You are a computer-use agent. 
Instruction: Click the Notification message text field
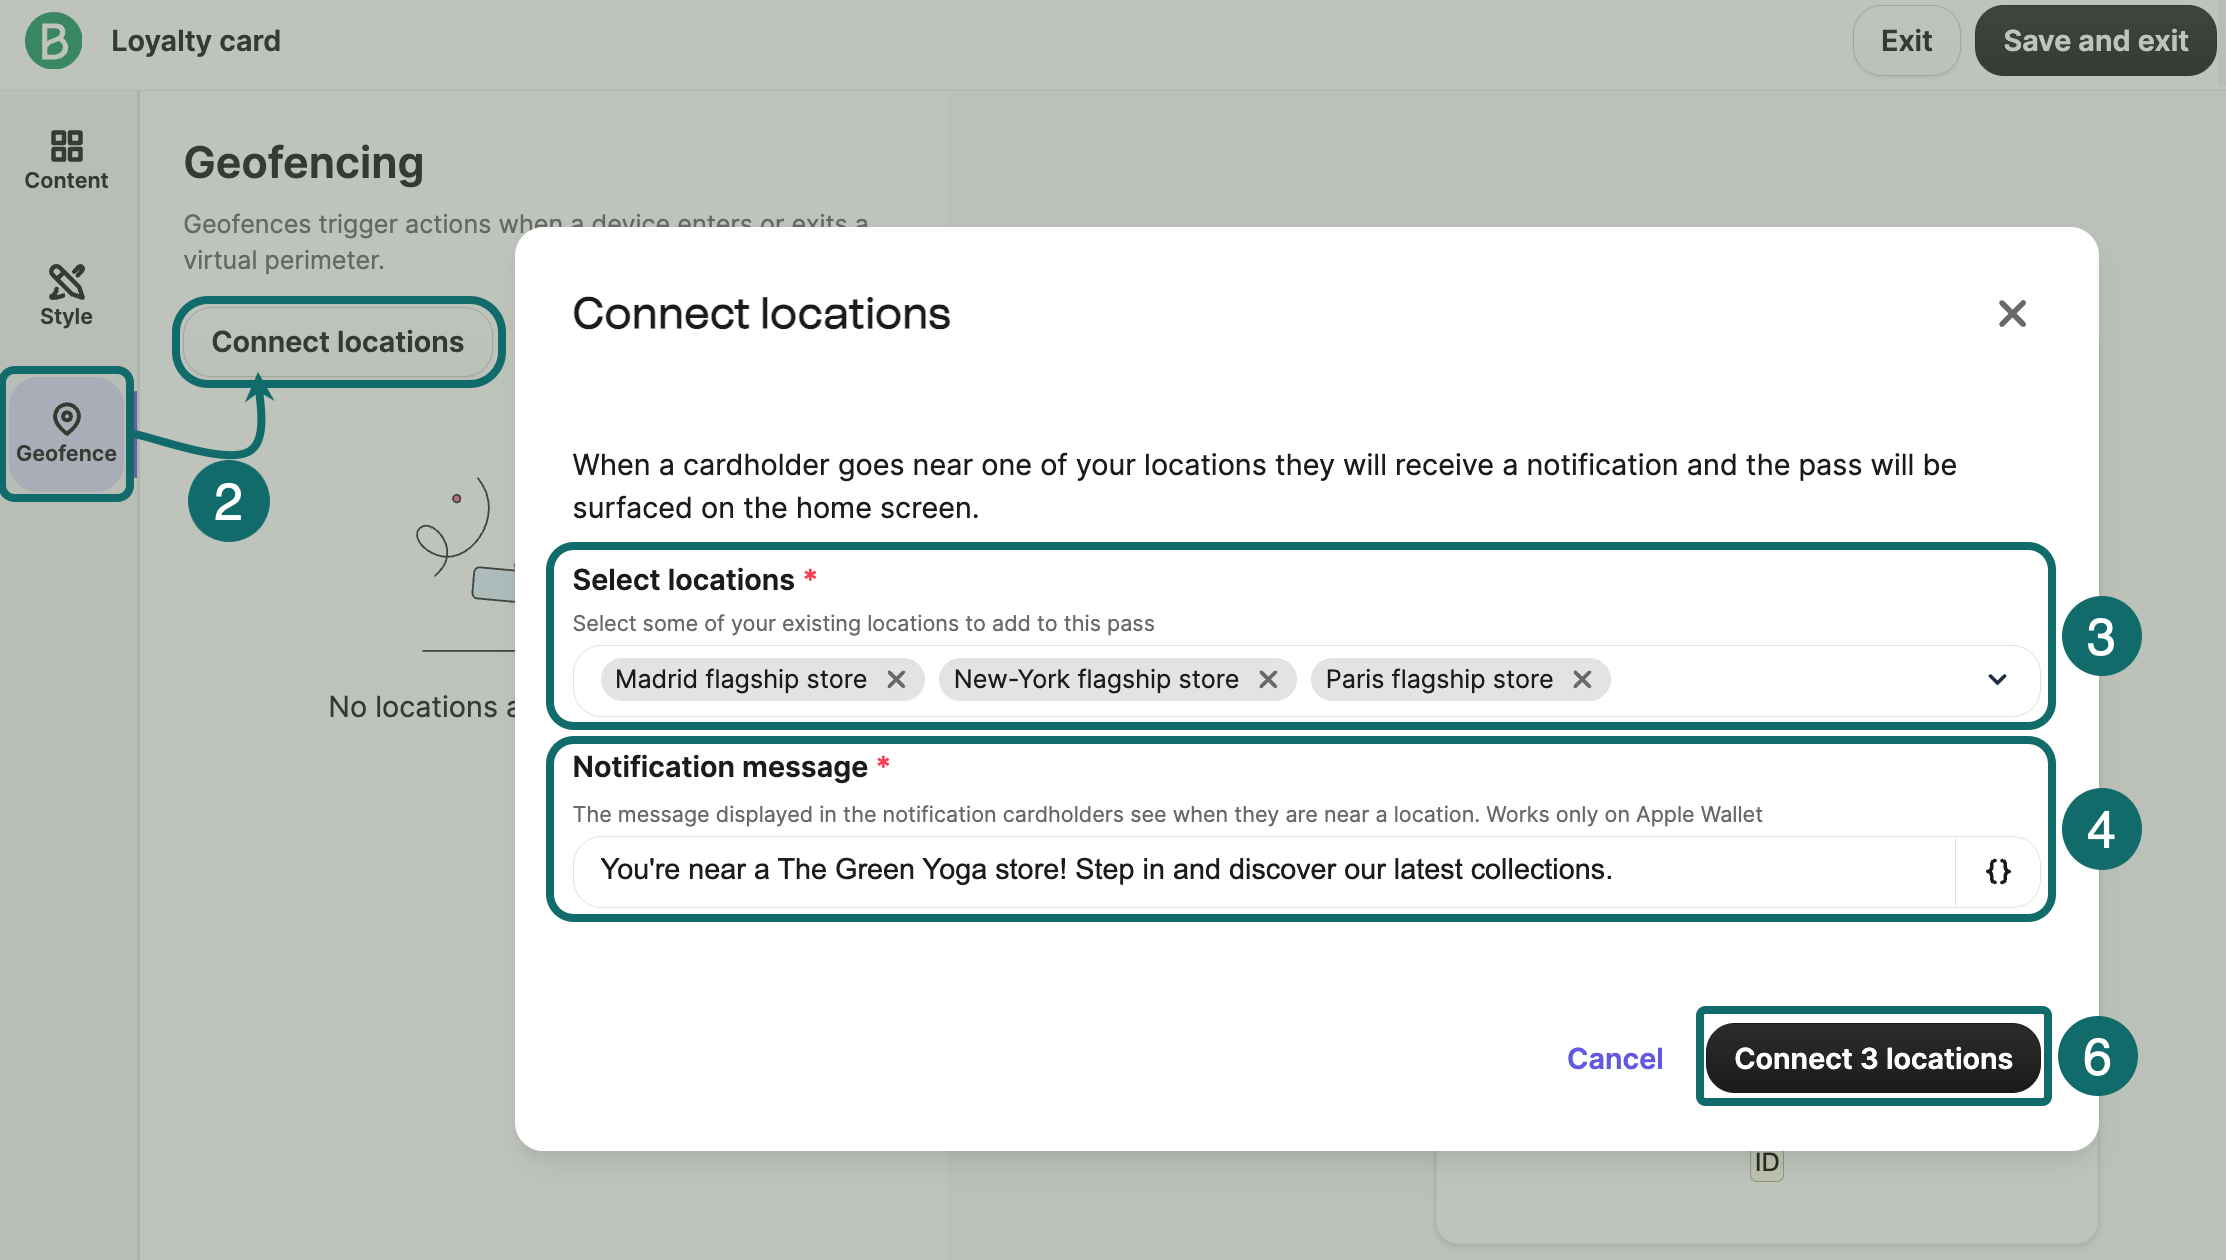pos(1264,871)
